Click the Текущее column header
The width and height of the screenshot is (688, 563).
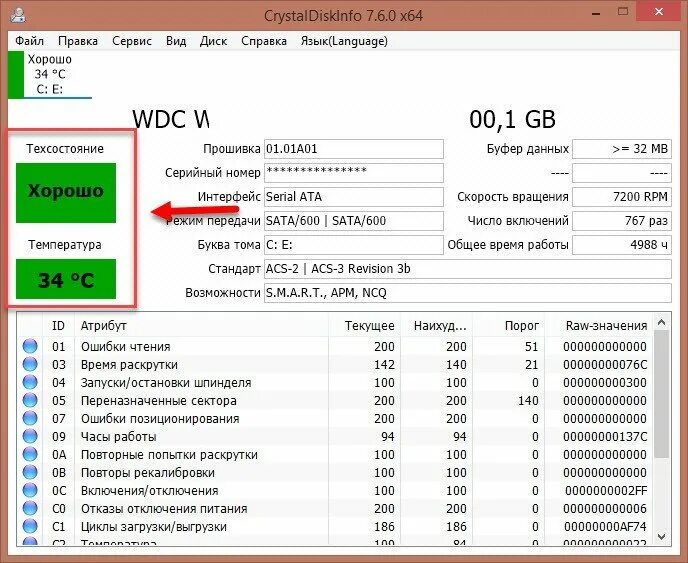[365, 326]
